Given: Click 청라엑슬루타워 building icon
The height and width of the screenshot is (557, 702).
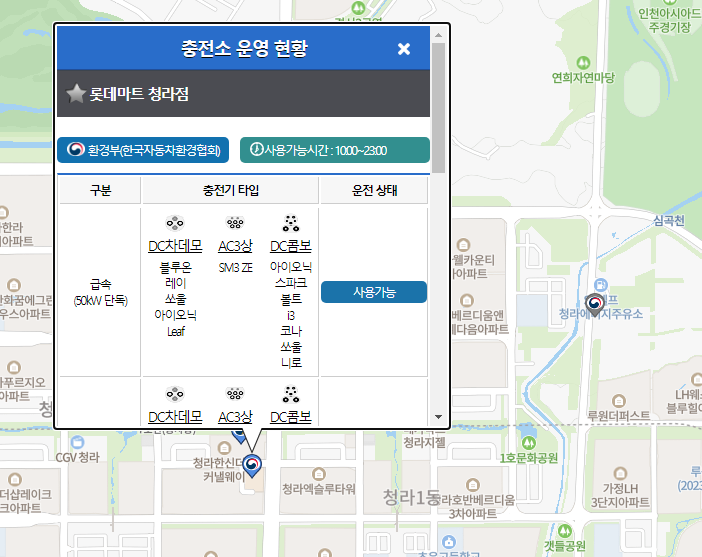Looking at the screenshot, I should pyautogui.click(x=318, y=473).
